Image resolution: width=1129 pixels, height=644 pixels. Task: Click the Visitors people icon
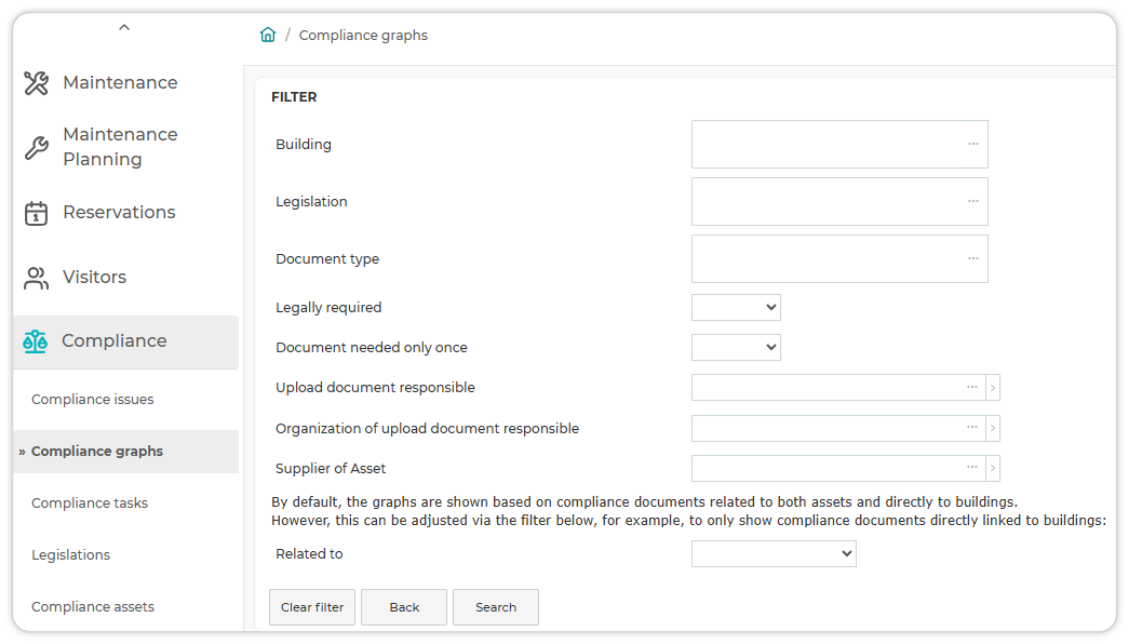click(36, 278)
